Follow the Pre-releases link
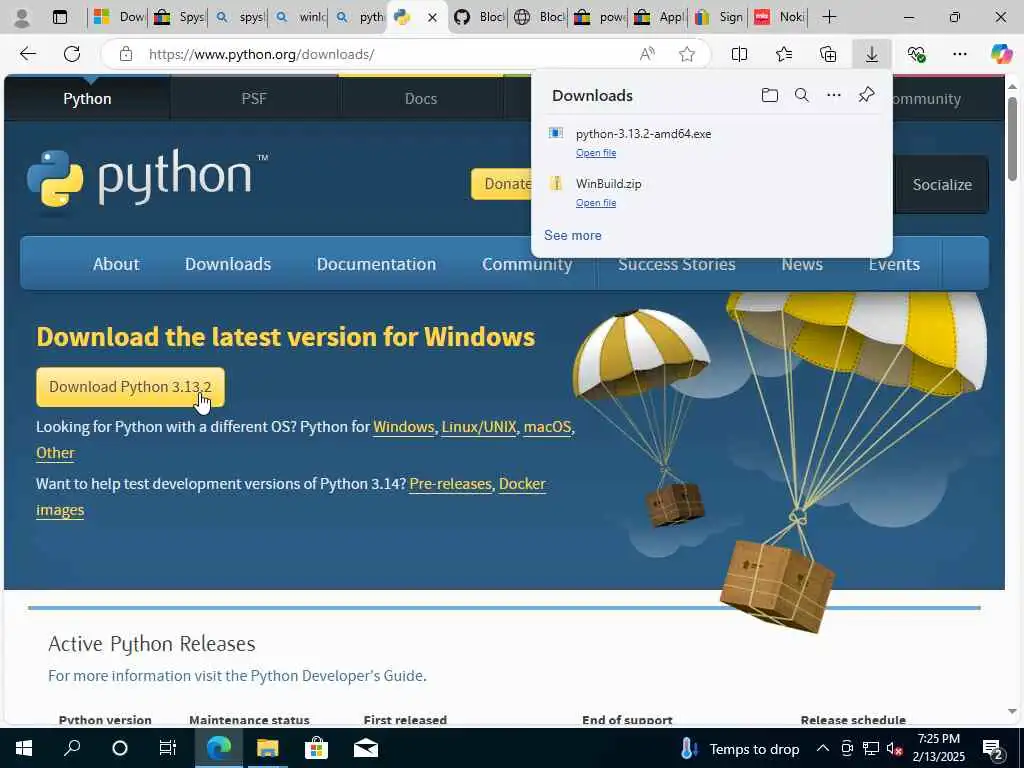The width and height of the screenshot is (1024, 768). (x=450, y=484)
